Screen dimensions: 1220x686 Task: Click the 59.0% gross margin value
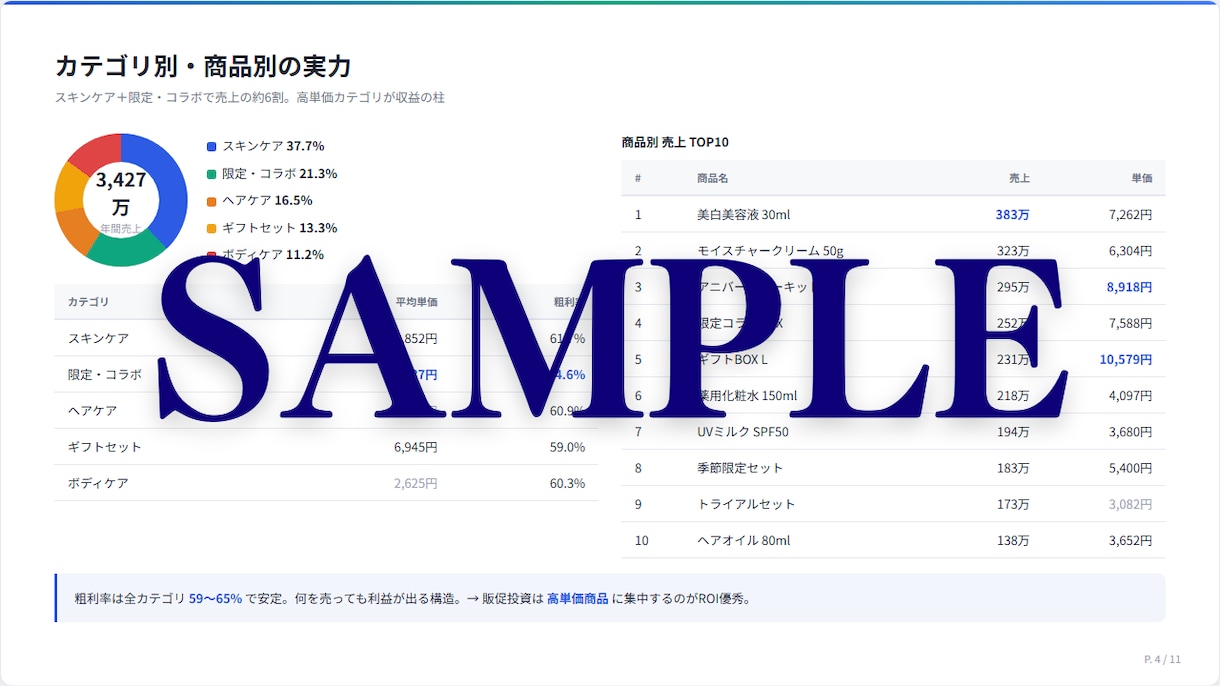point(567,447)
